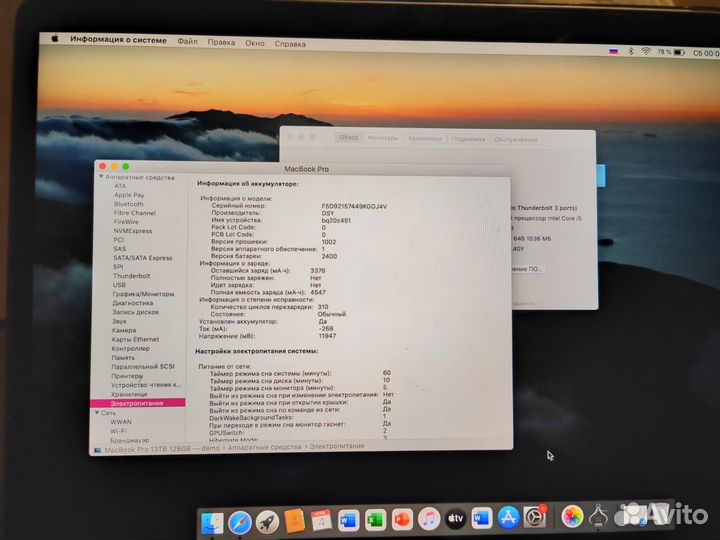Select Wi-Fi under Сеть in sidebar
The height and width of the screenshot is (540, 720).
click(118, 431)
